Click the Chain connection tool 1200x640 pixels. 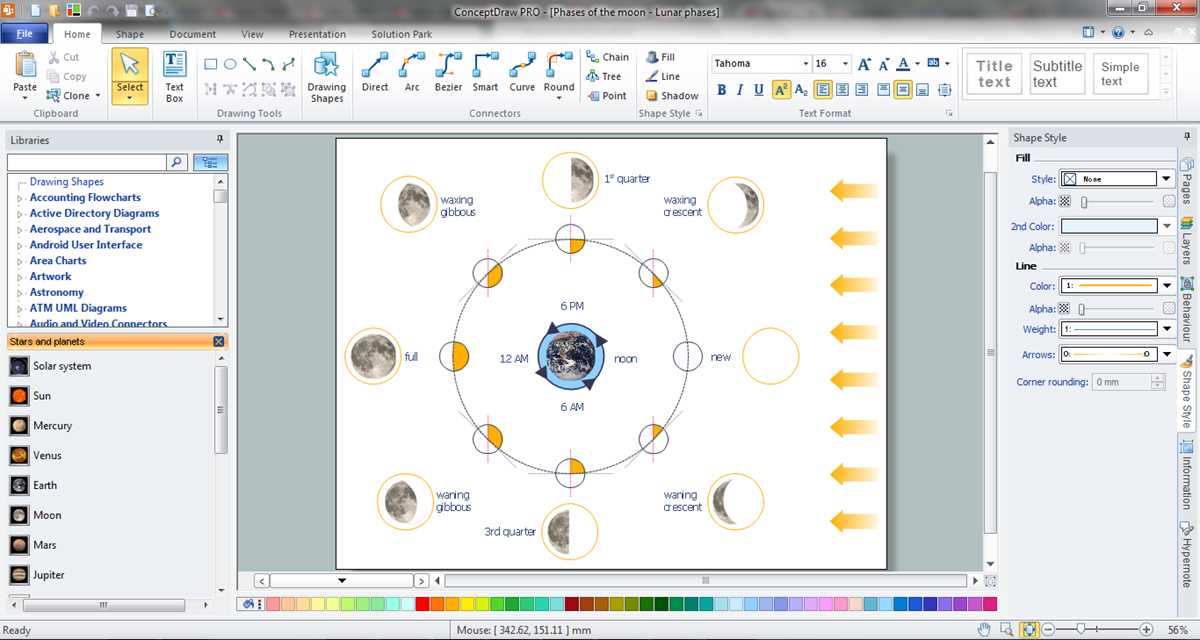coord(607,57)
